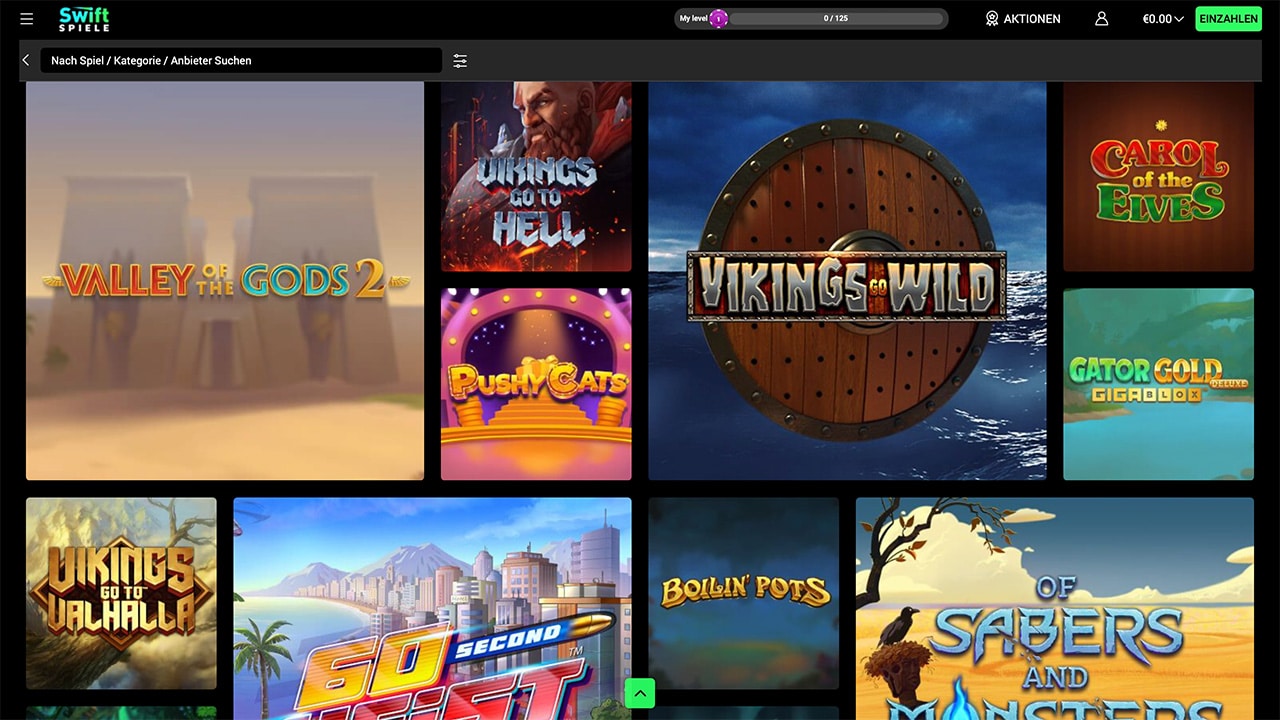Open Valley of the Gods 2 game
The height and width of the screenshot is (720, 1280).
tap(225, 281)
